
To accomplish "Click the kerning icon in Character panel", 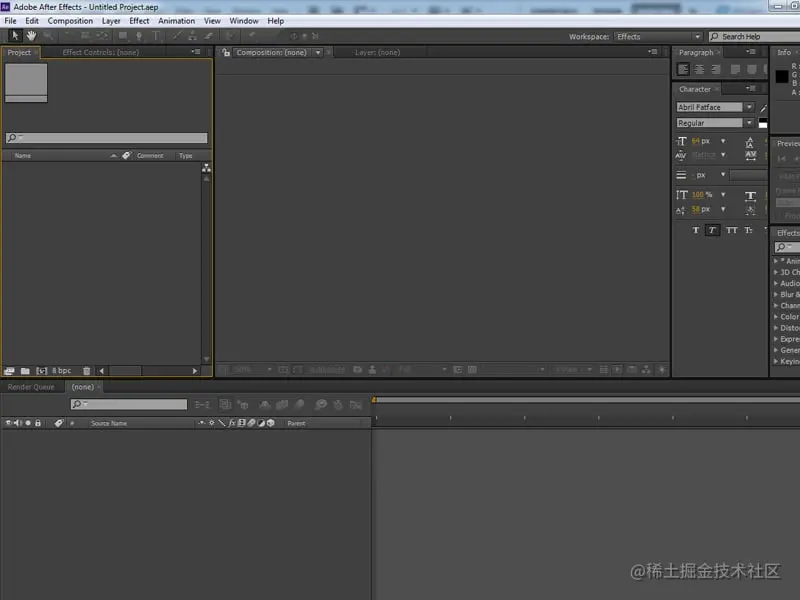I will click(681, 155).
